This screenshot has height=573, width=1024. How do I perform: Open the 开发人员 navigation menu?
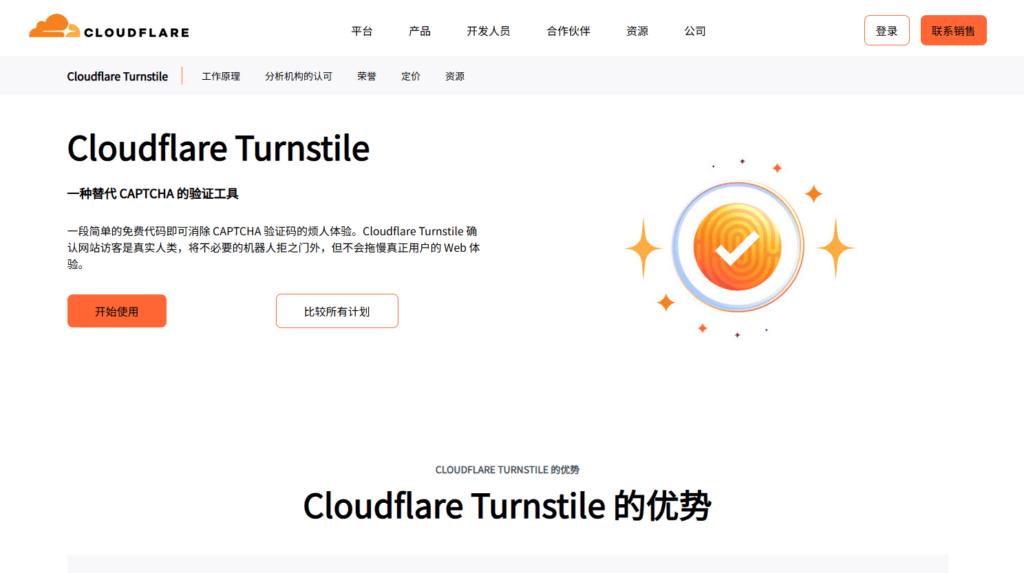(x=488, y=31)
